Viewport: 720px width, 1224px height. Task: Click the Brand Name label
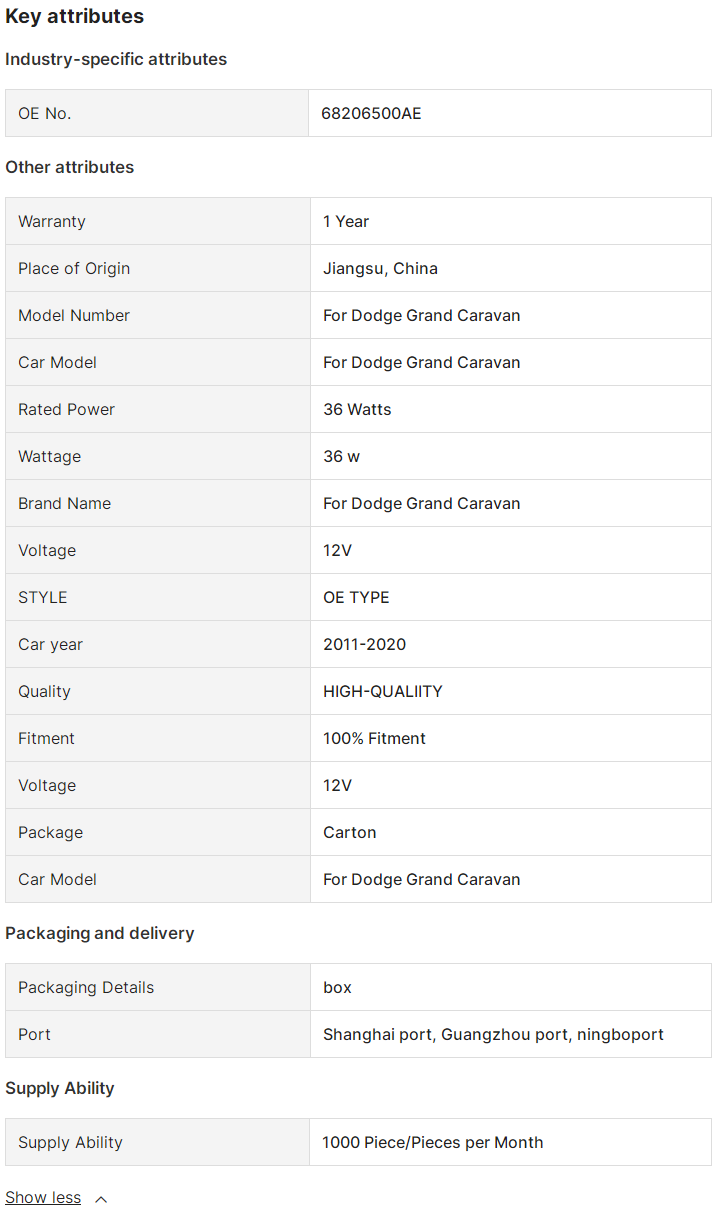click(64, 503)
